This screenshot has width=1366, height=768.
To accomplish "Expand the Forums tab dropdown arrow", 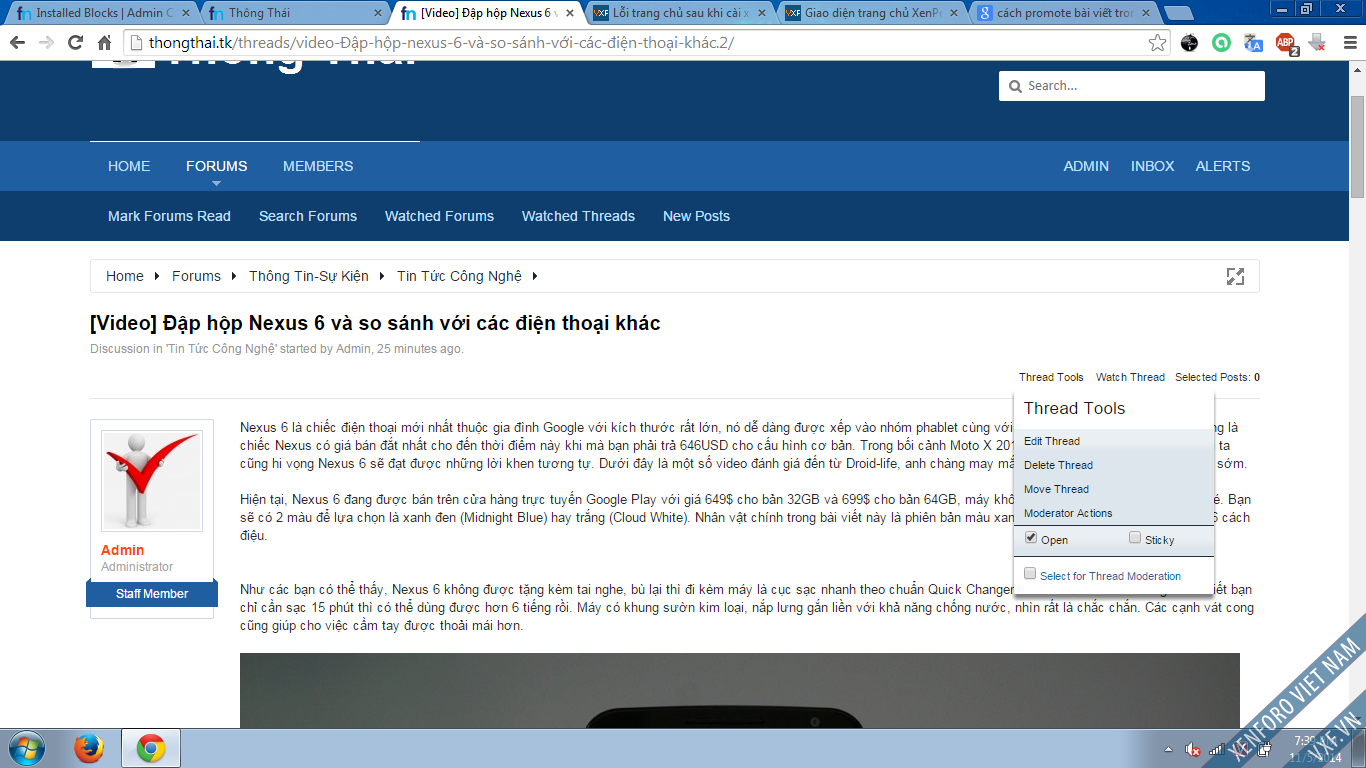I will pos(216,183).
